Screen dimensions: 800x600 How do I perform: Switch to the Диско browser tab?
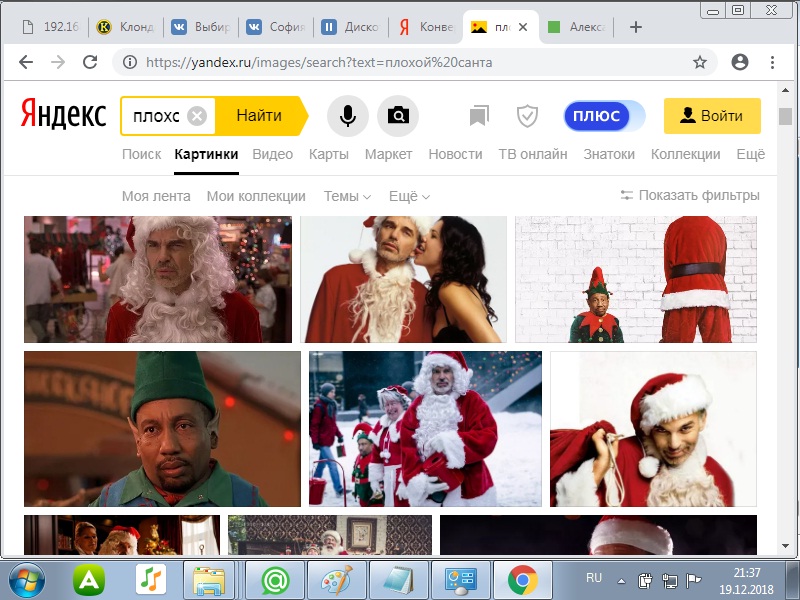(x=352, y=27)
